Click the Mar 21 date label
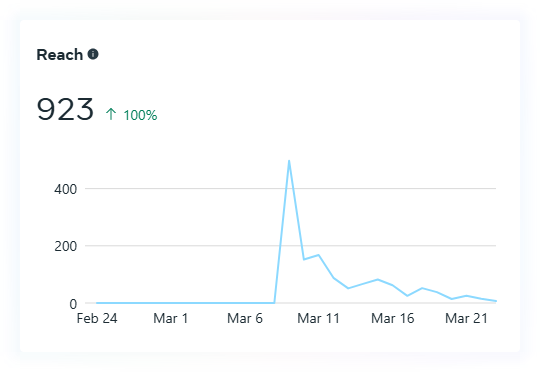 pyautogui.click(x=466, y=318)
